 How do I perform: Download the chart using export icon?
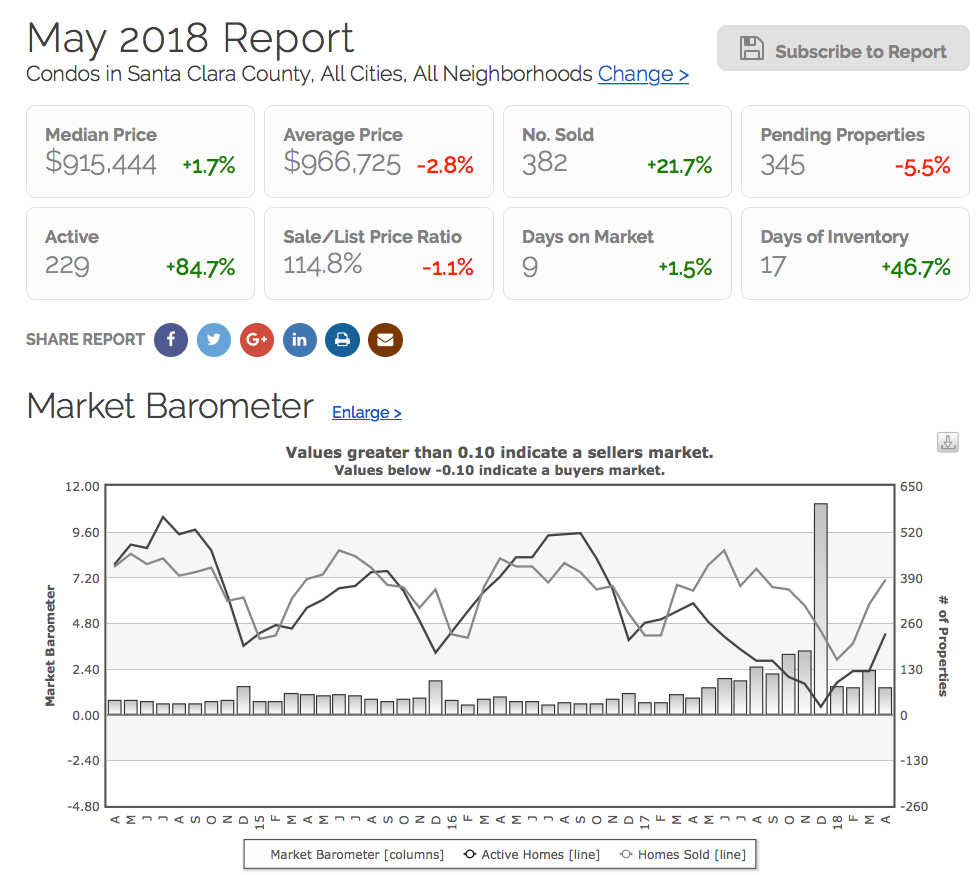point(947,442)
